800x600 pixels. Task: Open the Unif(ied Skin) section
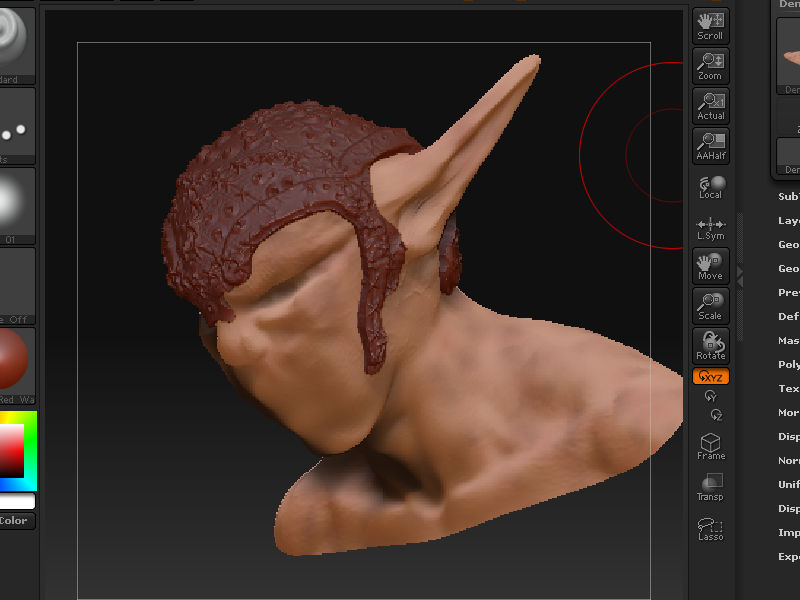(x=789, y=484)
